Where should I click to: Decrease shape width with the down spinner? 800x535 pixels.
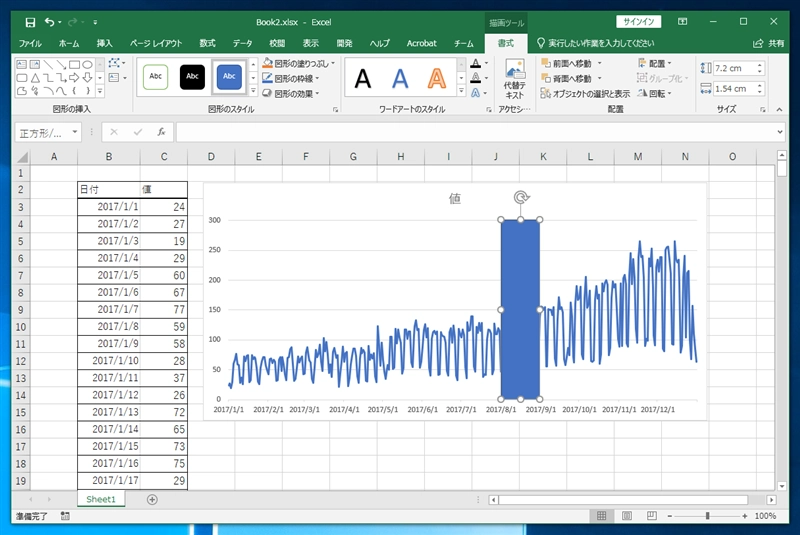tap(760, 92)
